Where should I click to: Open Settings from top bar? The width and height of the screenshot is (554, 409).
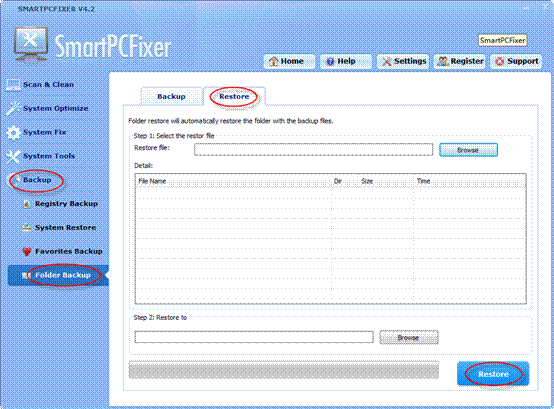pyautogui.click(x=403, y=61)
